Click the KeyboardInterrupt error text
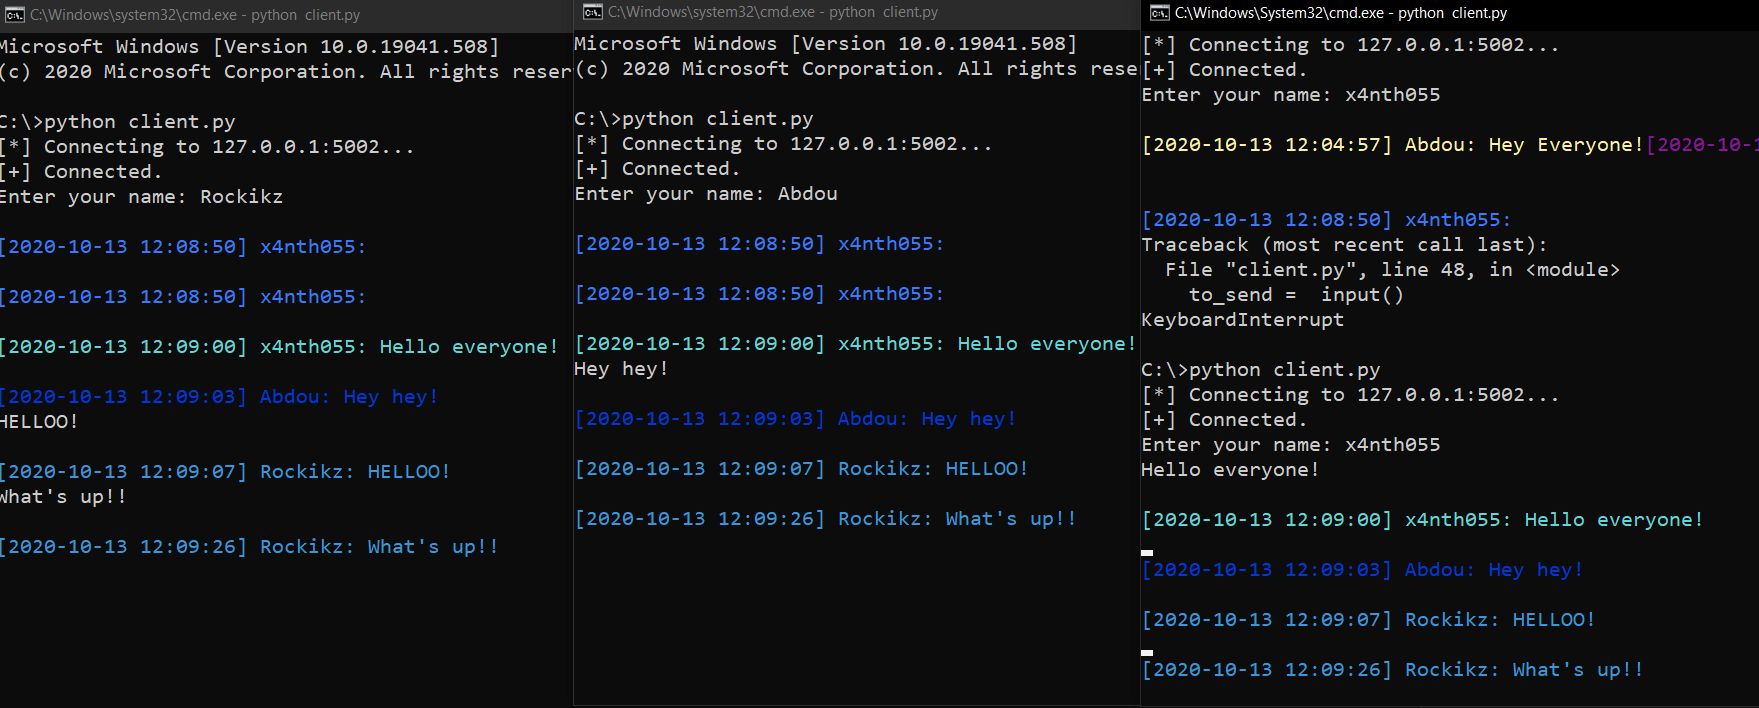Image resolution: width=1759 pixels, height=708 pixels. coord(1242,320)
